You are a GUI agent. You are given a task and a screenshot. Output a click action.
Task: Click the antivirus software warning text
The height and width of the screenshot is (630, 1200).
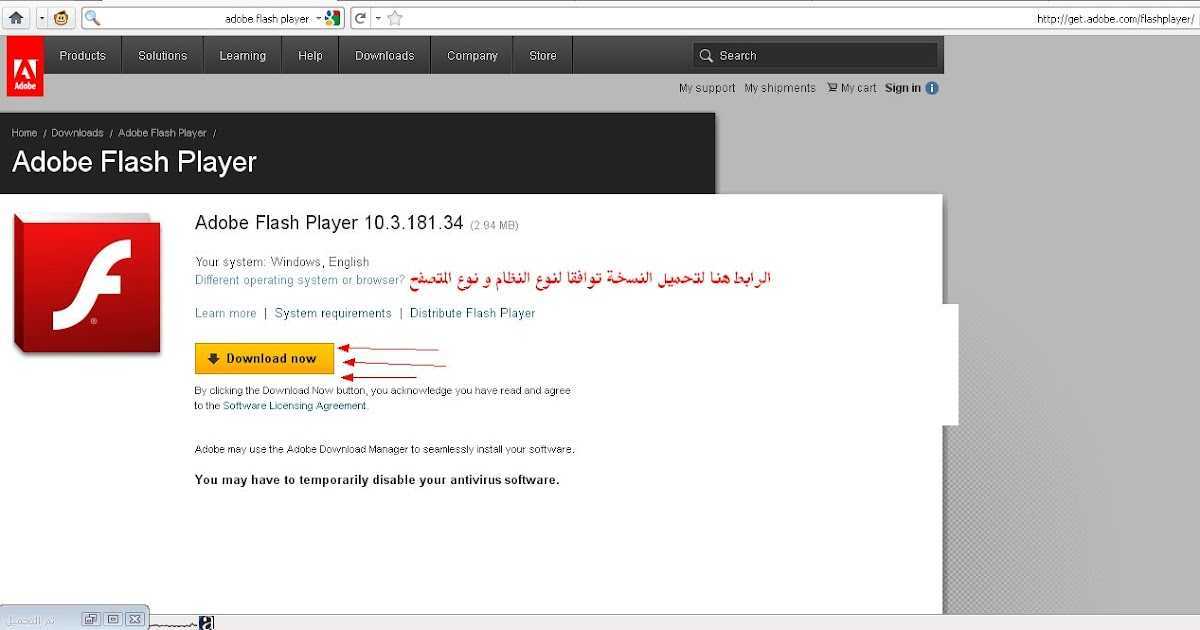[x=377, y=480]
